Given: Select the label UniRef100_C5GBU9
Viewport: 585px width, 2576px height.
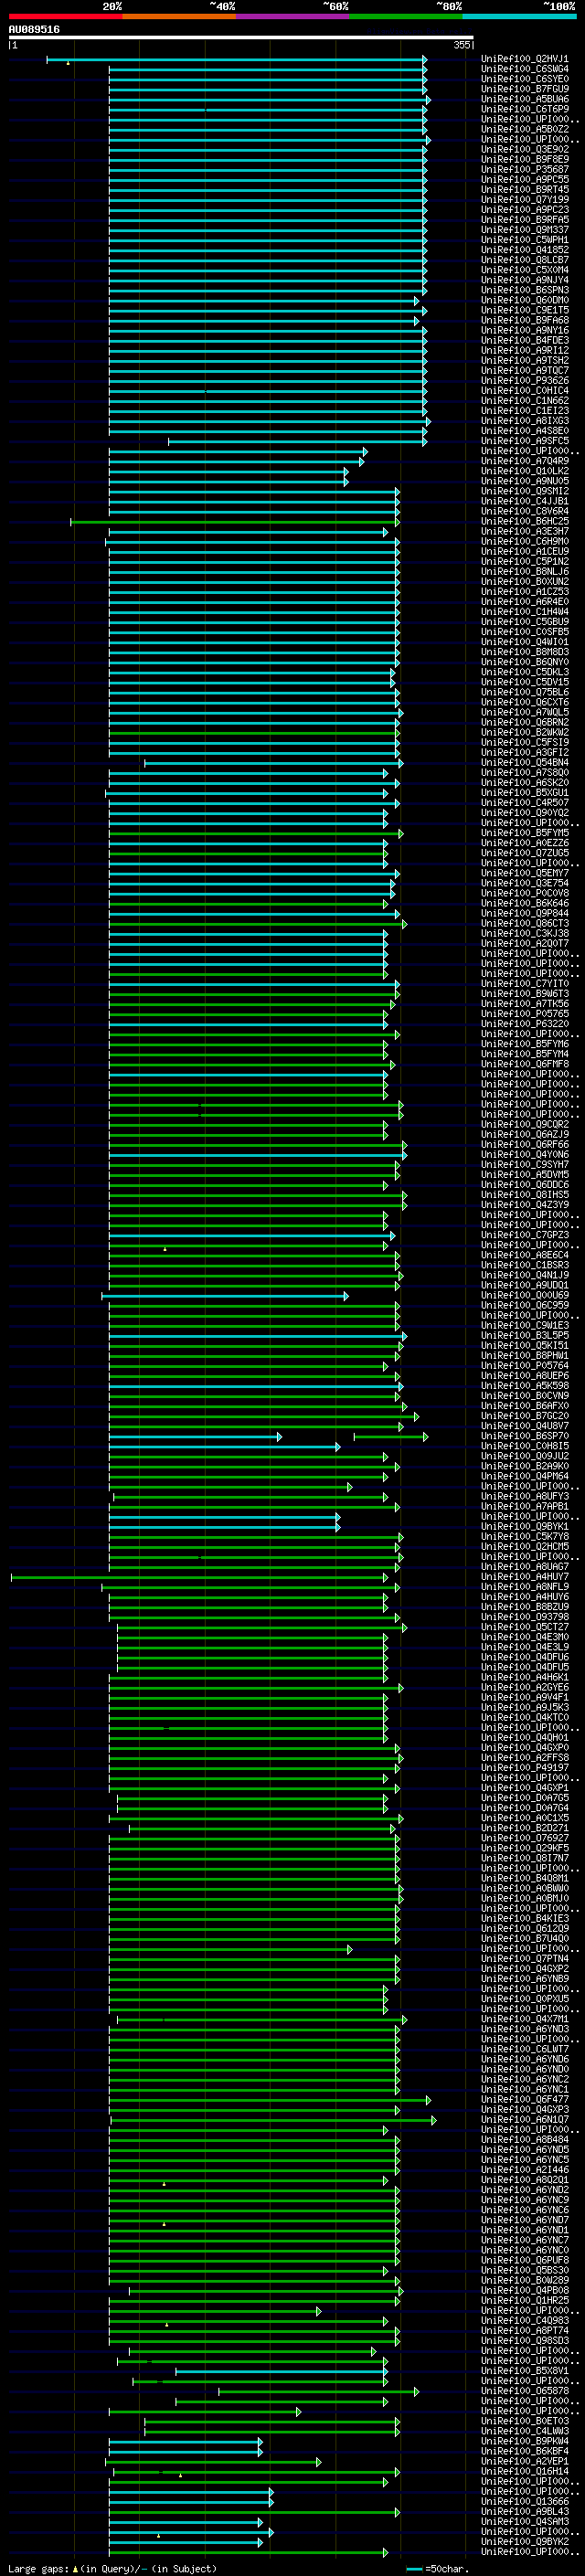Looking at the screenshot, I should pyautogui.click(x=525, y=621).
